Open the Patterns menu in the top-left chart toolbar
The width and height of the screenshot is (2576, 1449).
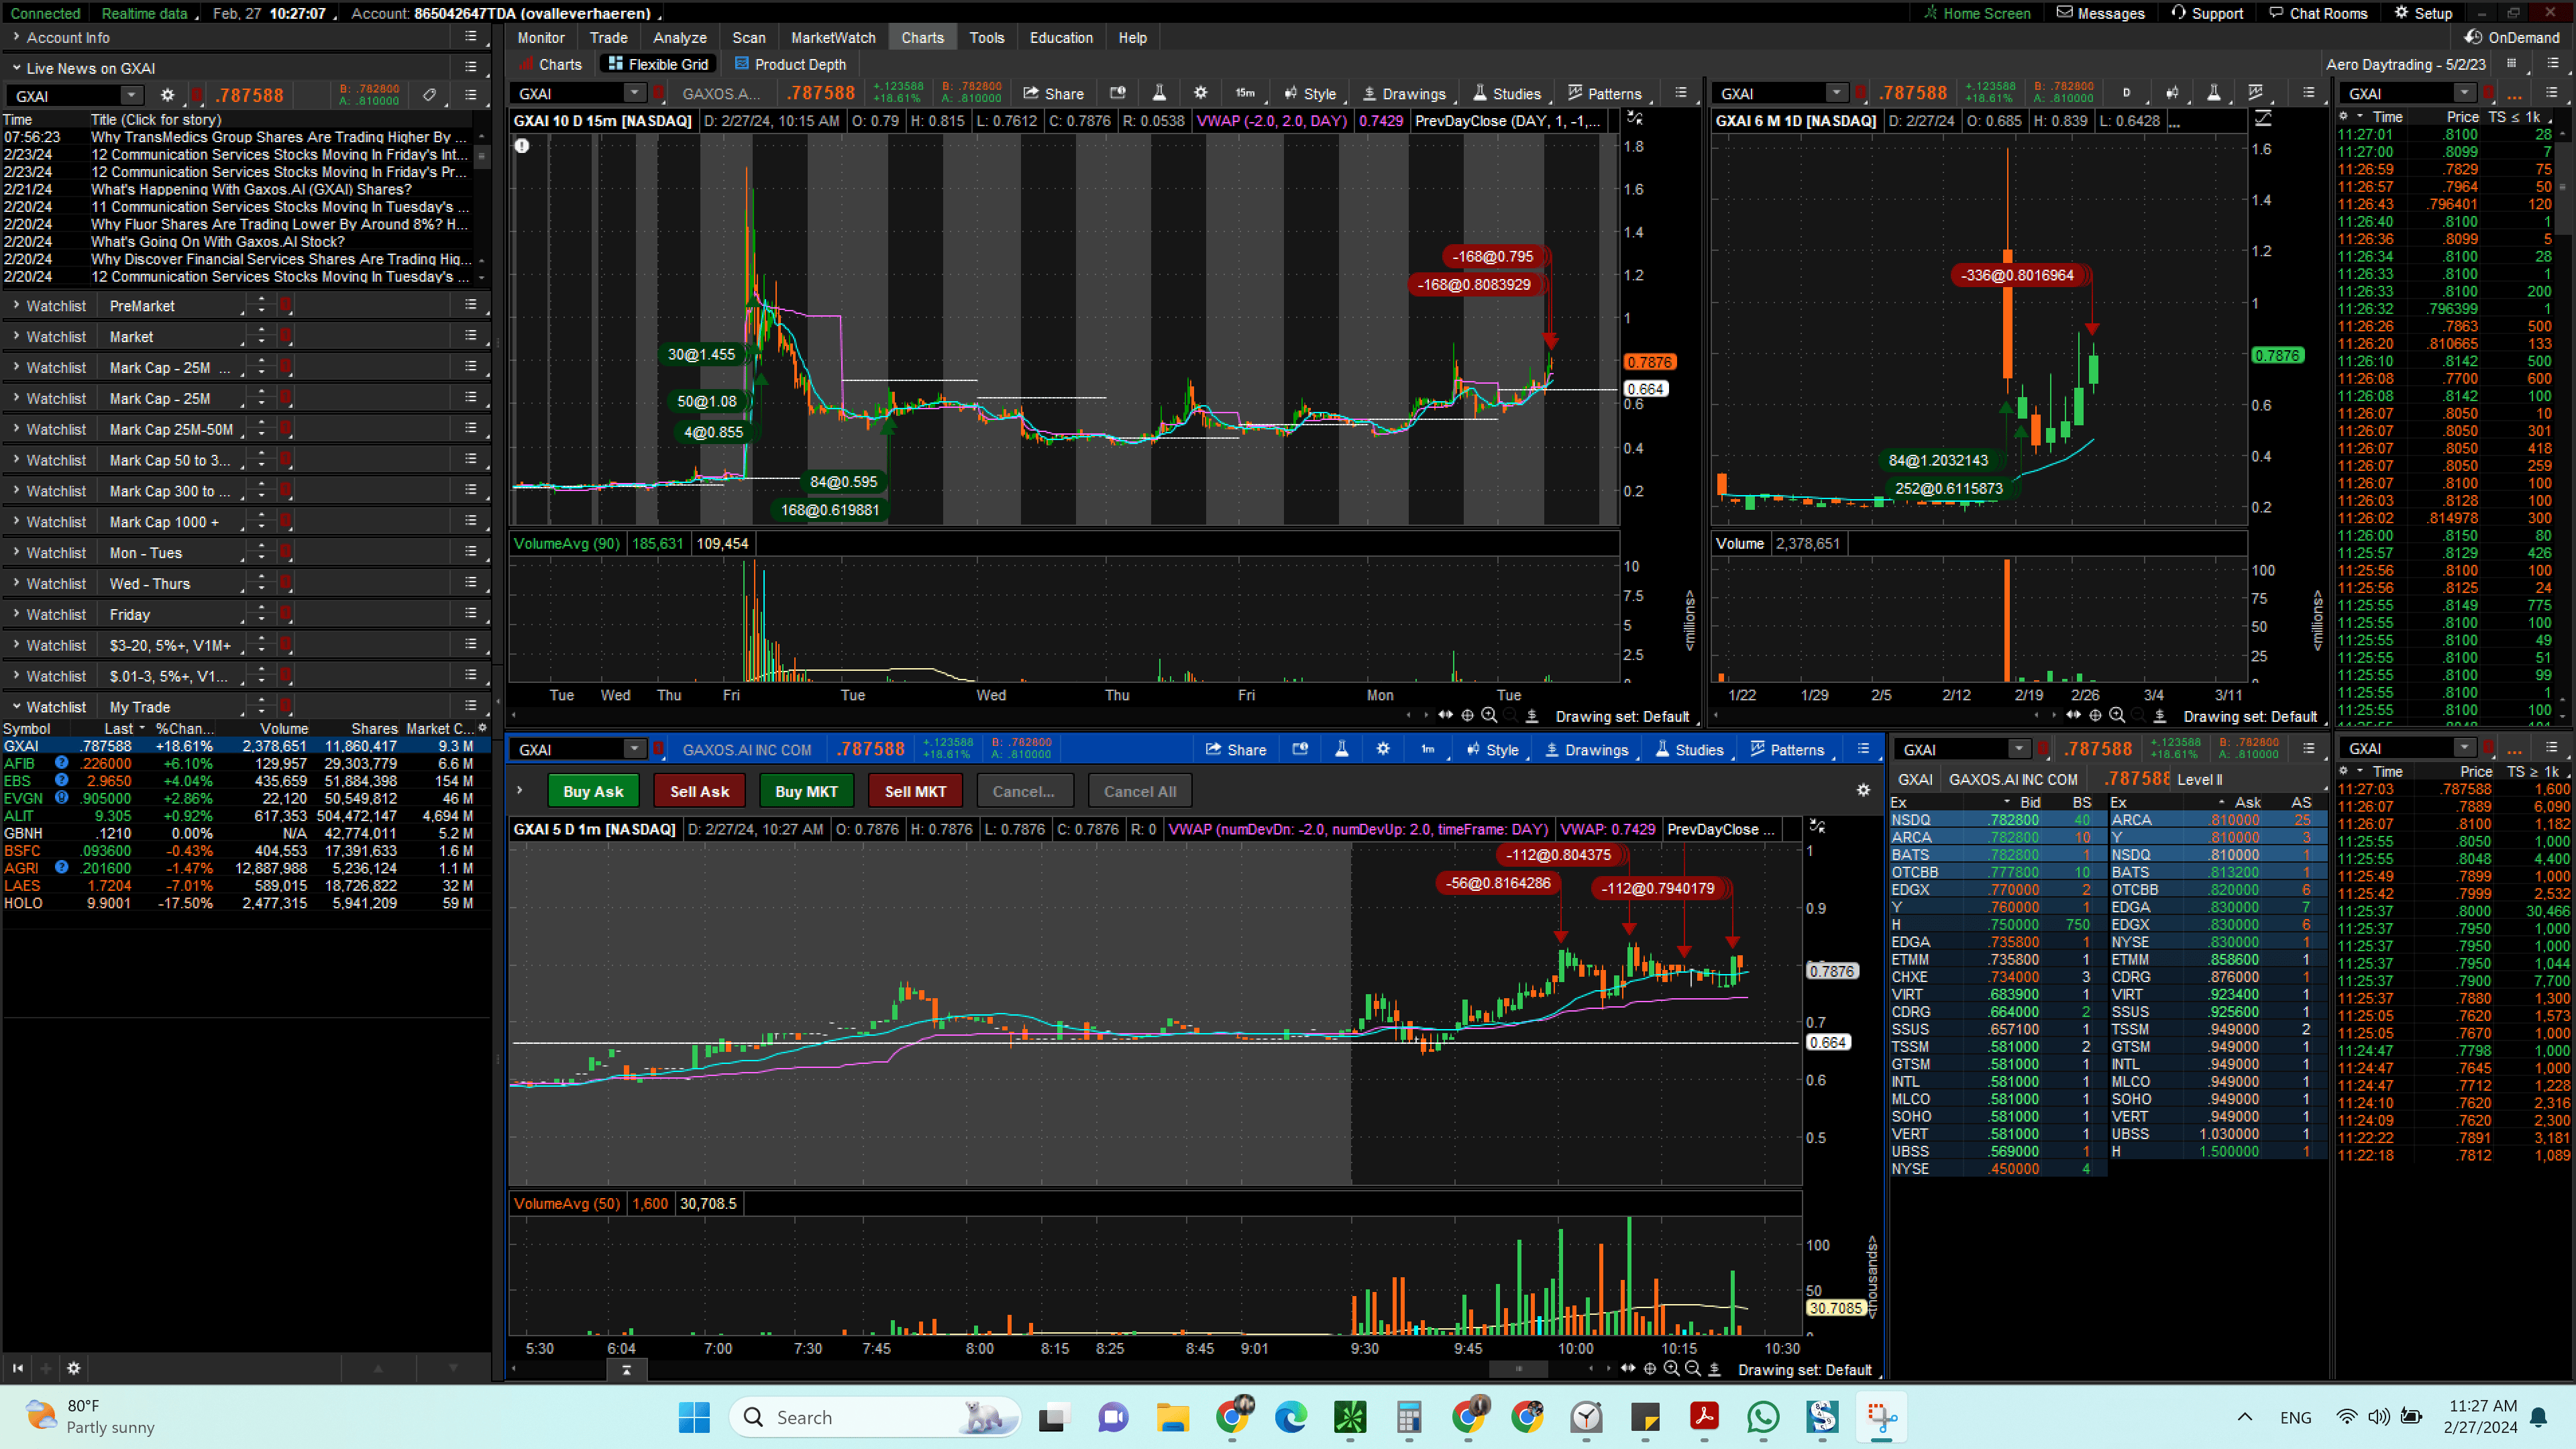1604,93
